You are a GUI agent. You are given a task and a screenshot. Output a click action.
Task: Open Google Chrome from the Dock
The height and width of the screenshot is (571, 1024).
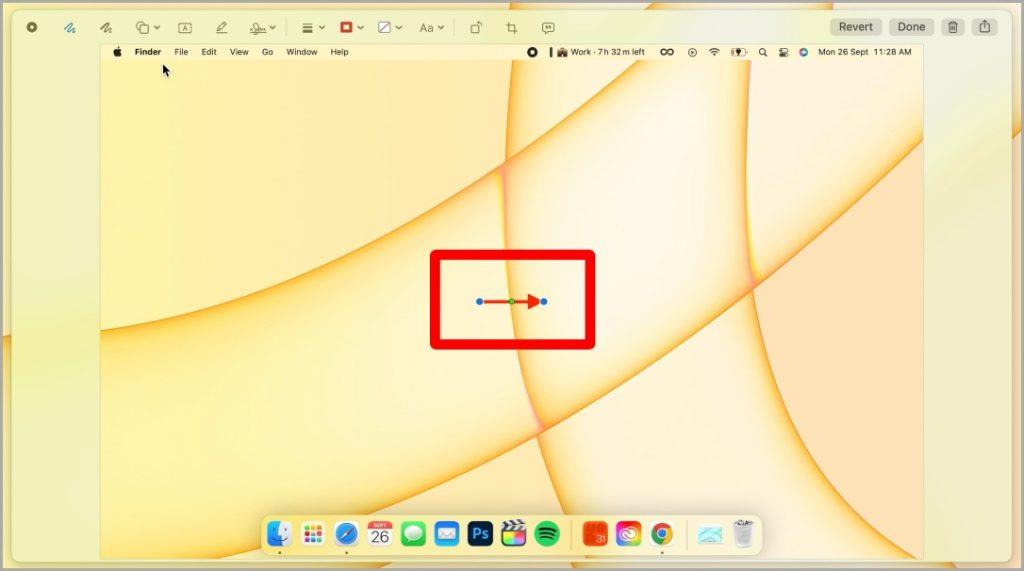point(662,534)
